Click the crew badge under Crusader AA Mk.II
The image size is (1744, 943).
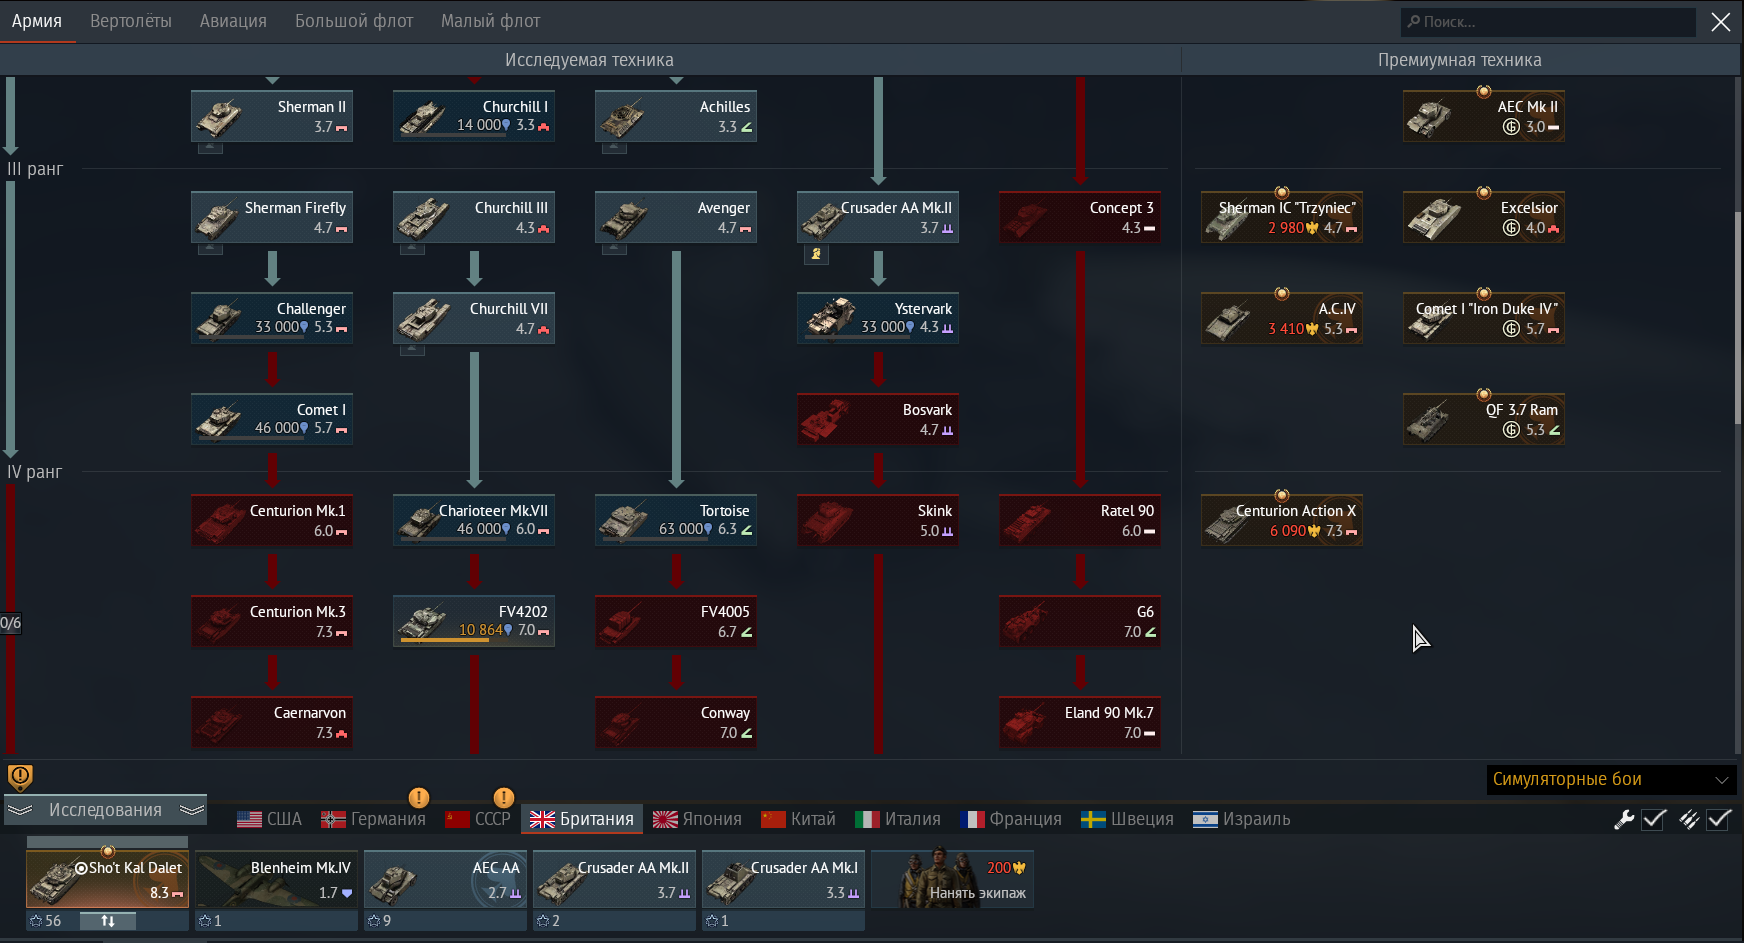[x=816, y=254]
